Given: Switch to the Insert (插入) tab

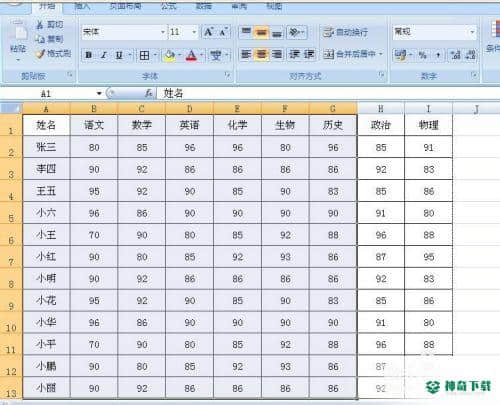Looking at the screenshot, I should 82,6.
